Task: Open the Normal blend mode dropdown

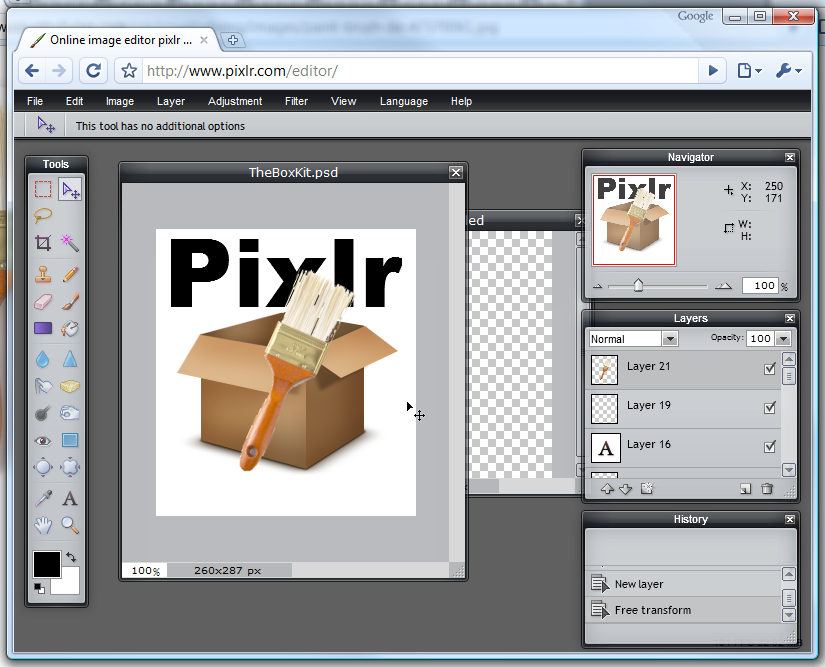Action: point(633,339)
